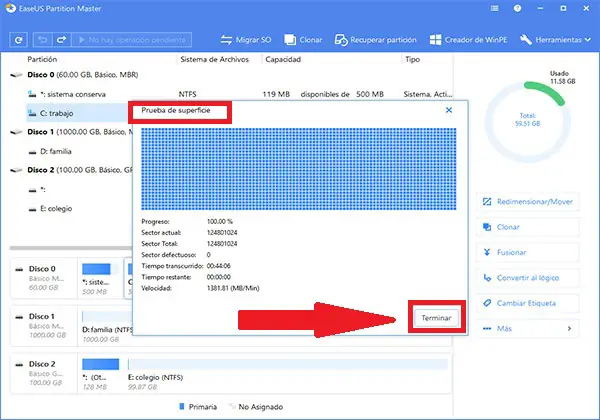Click the Usado disk usage ring chart

pyautogui.click(x=528, y=121)
